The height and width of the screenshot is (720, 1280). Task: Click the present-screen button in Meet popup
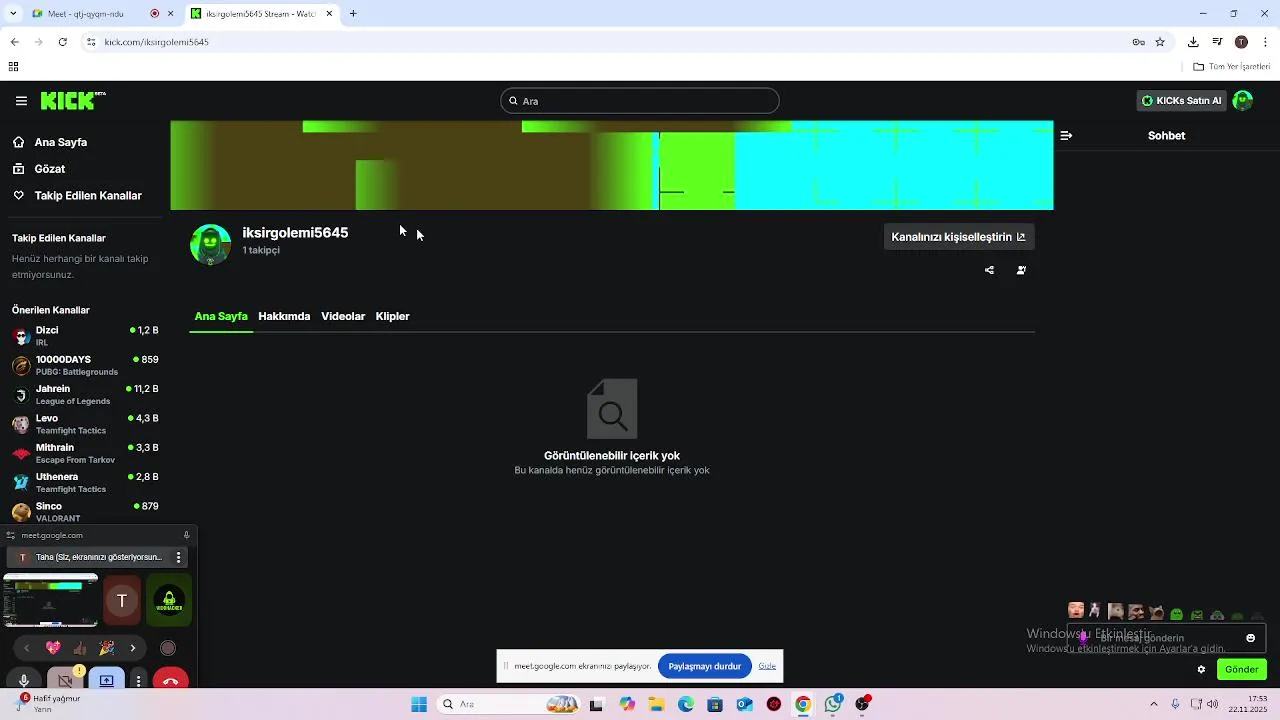click(x=107, y=681)
